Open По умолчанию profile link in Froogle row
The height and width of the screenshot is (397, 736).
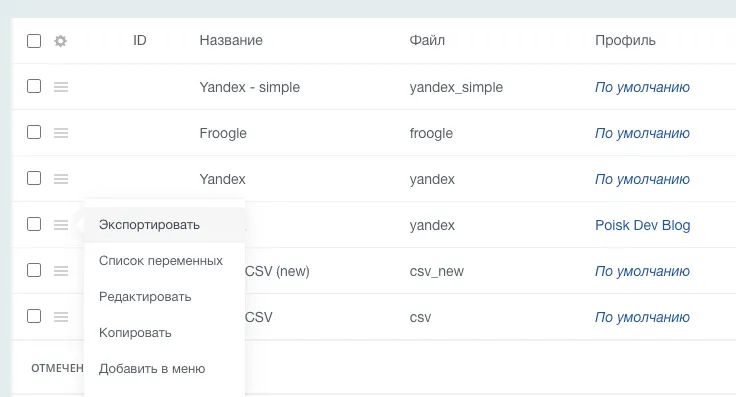tap(642, 133)
